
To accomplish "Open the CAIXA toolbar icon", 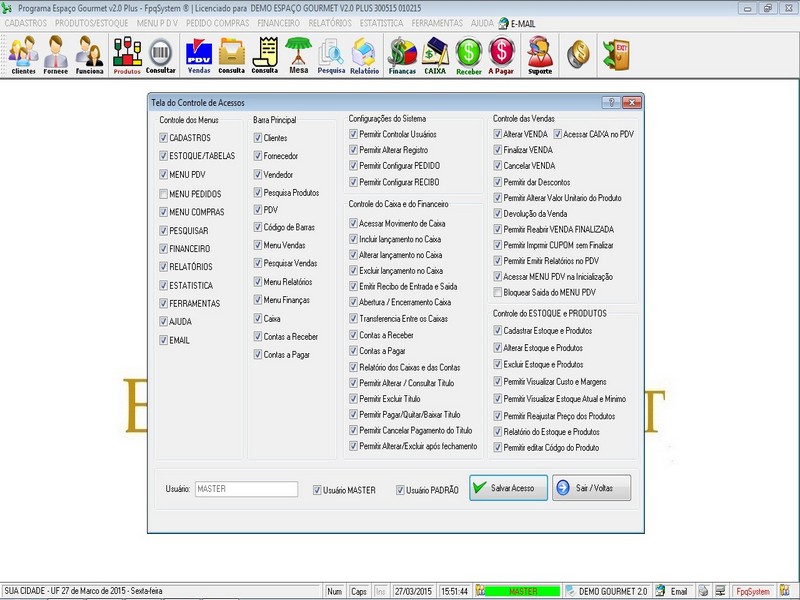I will (x=435, y=55).
